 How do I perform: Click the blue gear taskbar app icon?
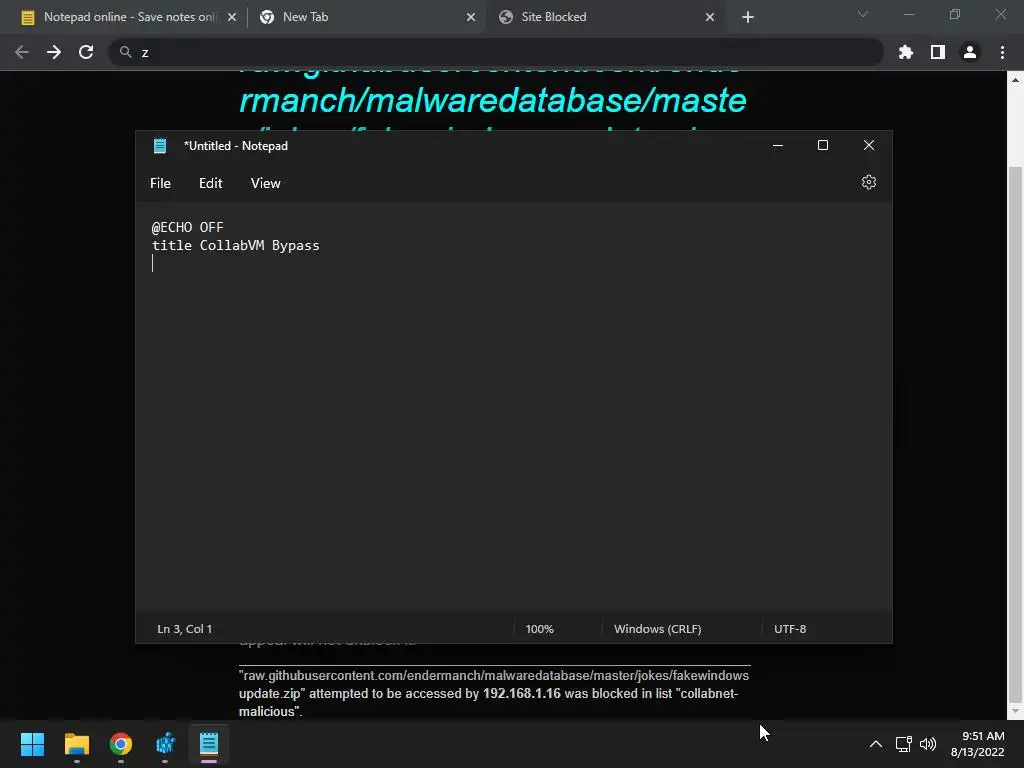click(x=165, y=743)
